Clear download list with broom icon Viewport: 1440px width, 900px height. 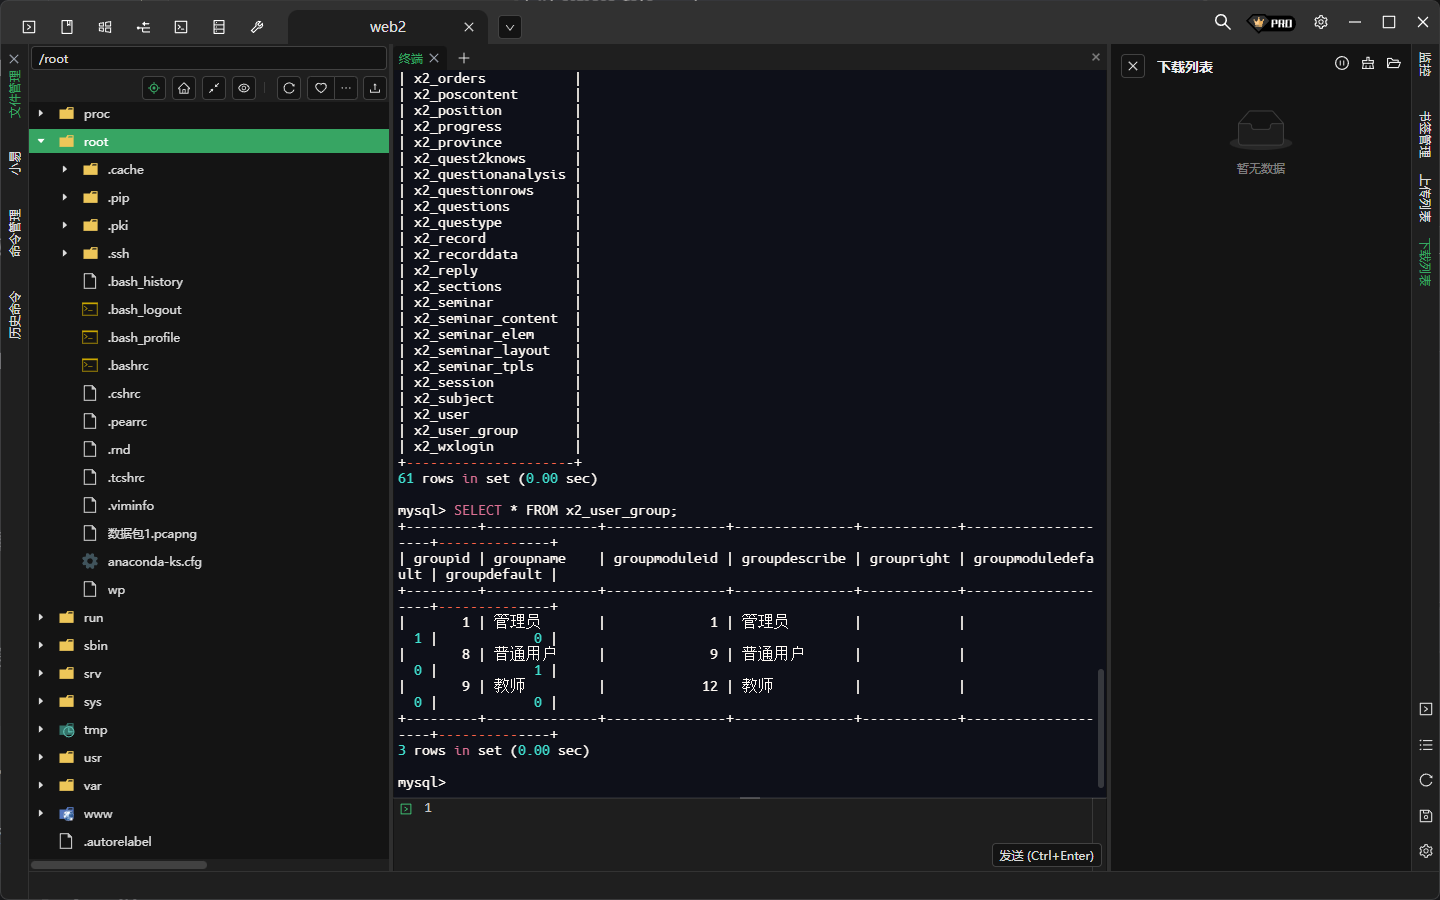(1368, 64)
